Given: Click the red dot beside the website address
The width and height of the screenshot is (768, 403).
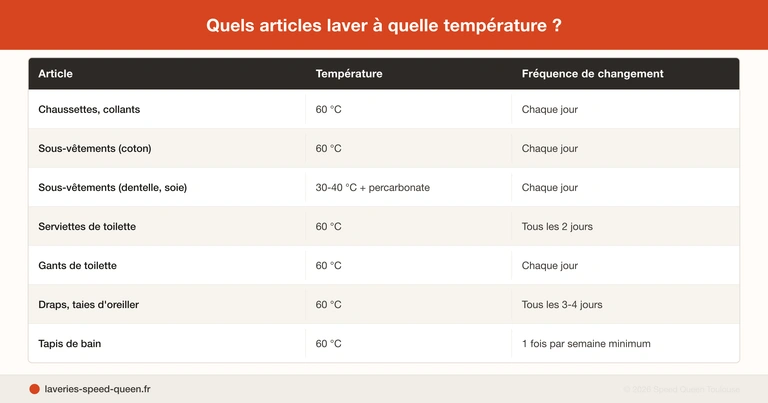Looking at the screenshot, I should point(34,389).
